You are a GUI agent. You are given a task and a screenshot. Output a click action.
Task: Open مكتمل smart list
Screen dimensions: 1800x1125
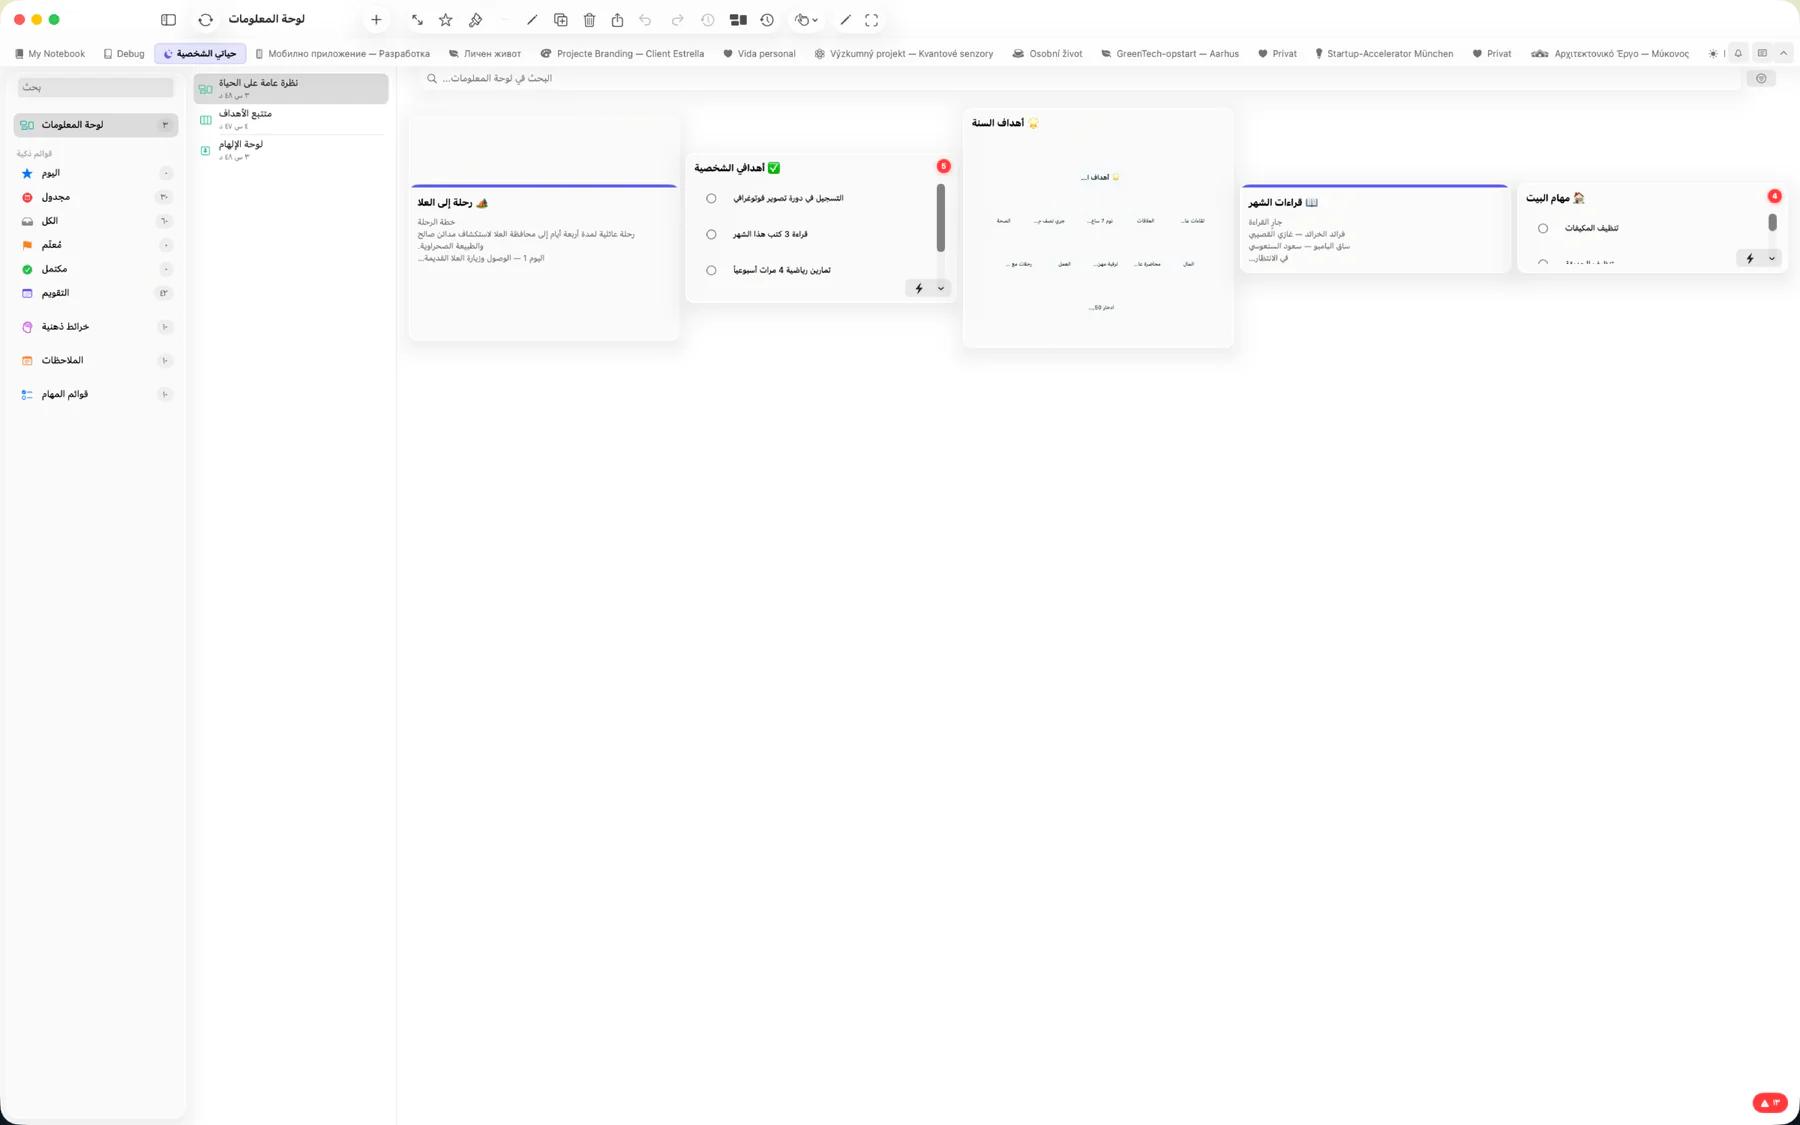click(x=96, y=269)
